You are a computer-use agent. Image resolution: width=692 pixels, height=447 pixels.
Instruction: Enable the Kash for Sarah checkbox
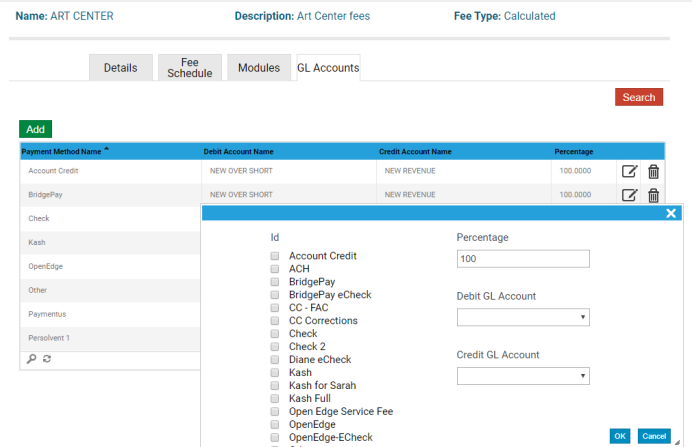pyautogui.click(x=274, y=386)
